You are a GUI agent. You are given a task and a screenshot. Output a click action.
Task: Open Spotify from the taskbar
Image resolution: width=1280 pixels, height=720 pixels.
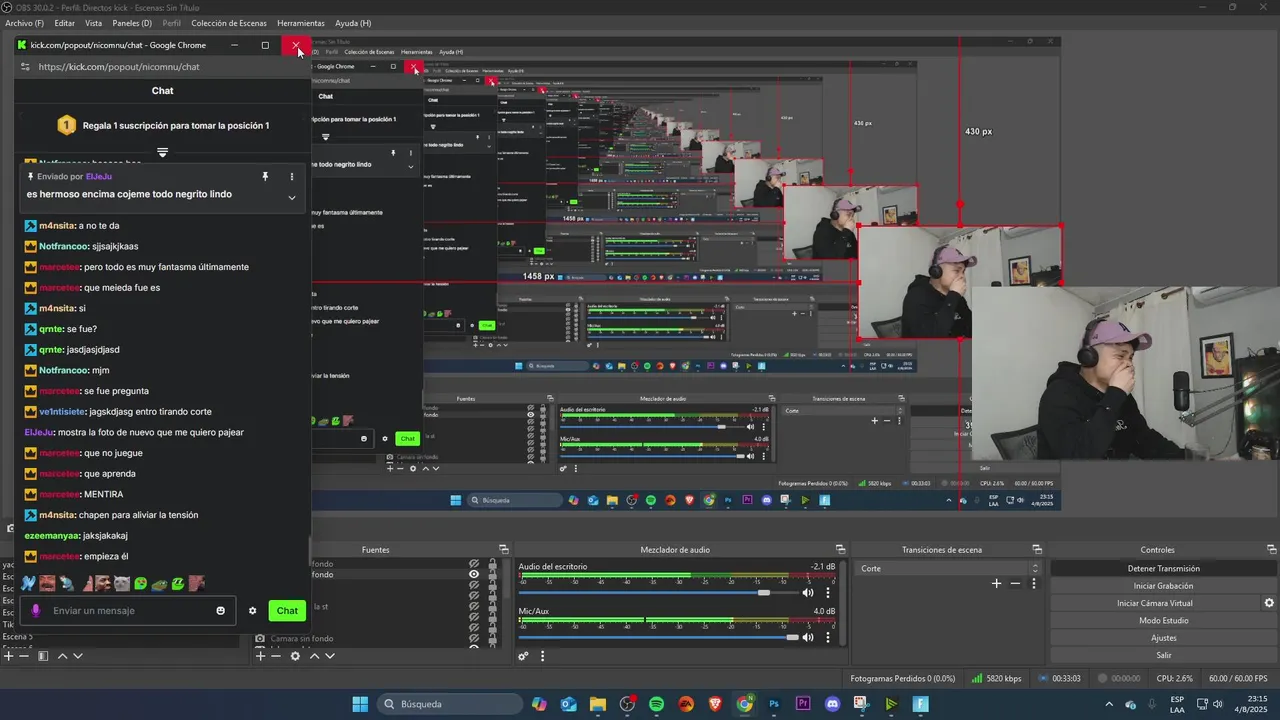pyautogui.click(x=657, y=704)
